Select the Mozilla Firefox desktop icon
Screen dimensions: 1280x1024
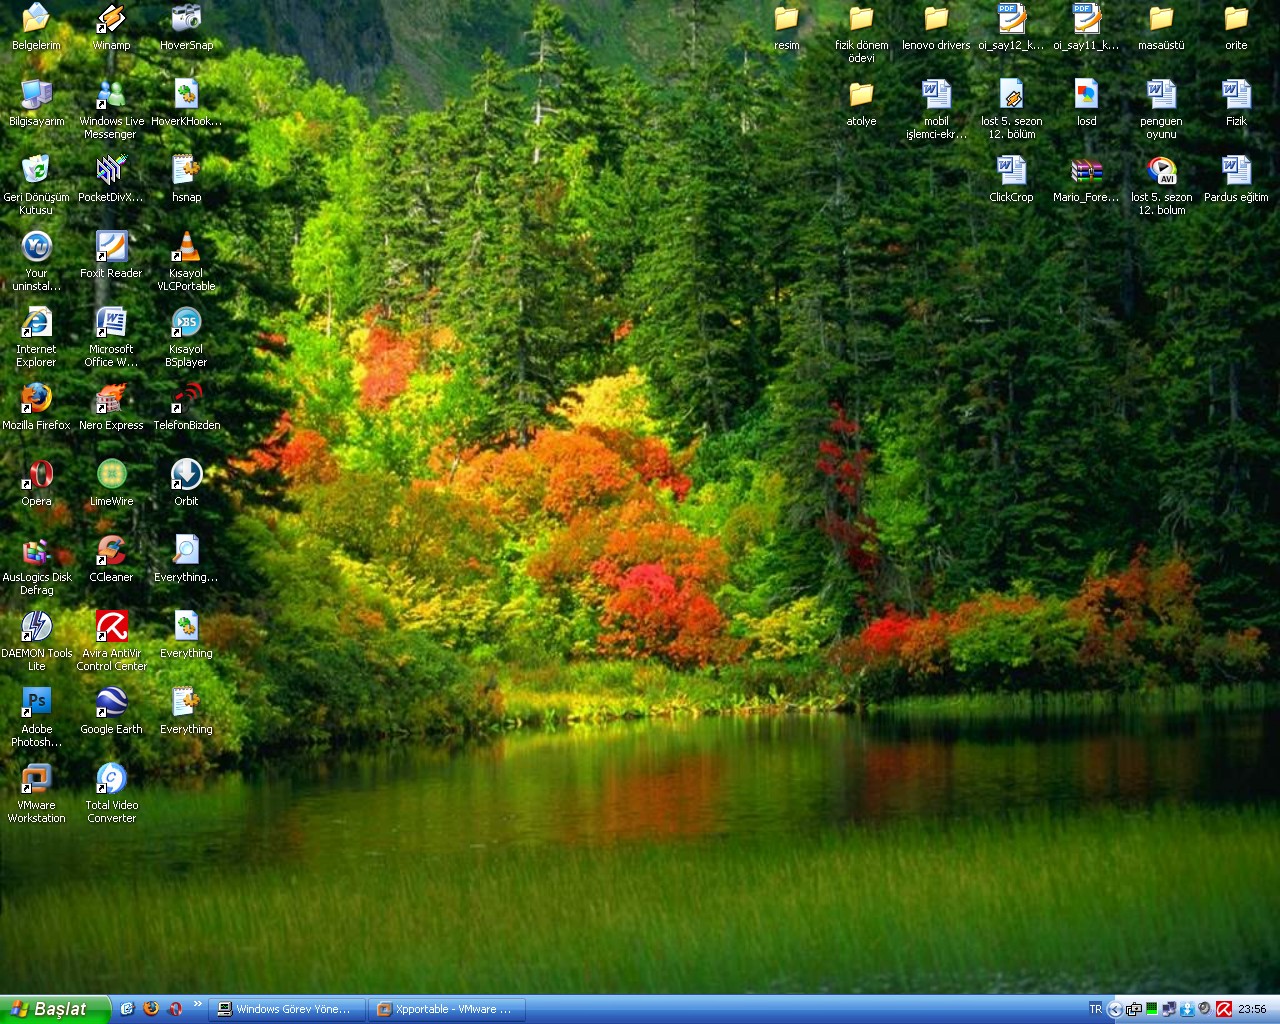pyautogui.click(x=36, y=399)
